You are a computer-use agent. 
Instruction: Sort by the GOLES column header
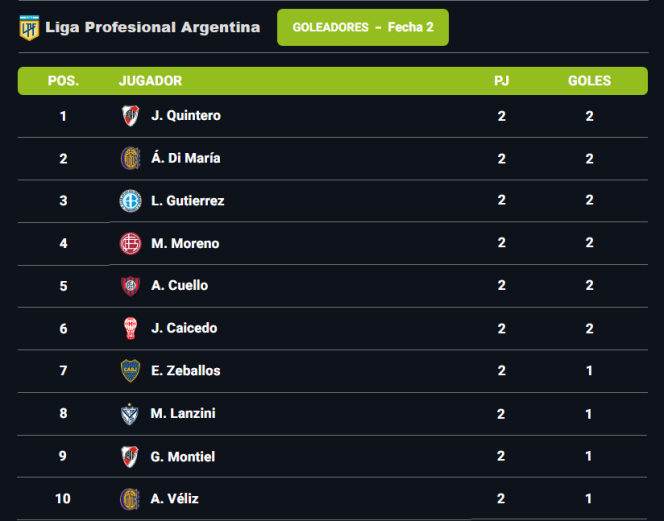pos(589,81)
